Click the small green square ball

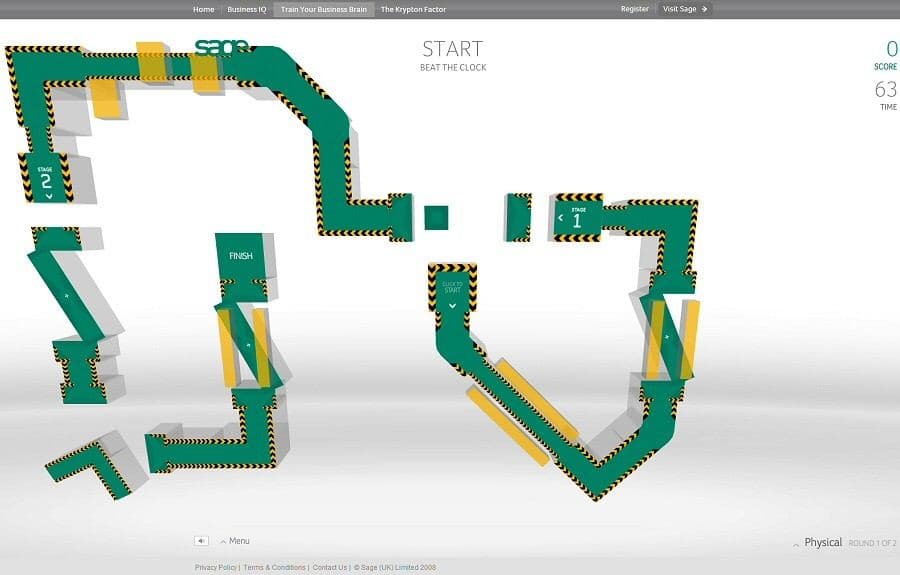click(436, 218)
